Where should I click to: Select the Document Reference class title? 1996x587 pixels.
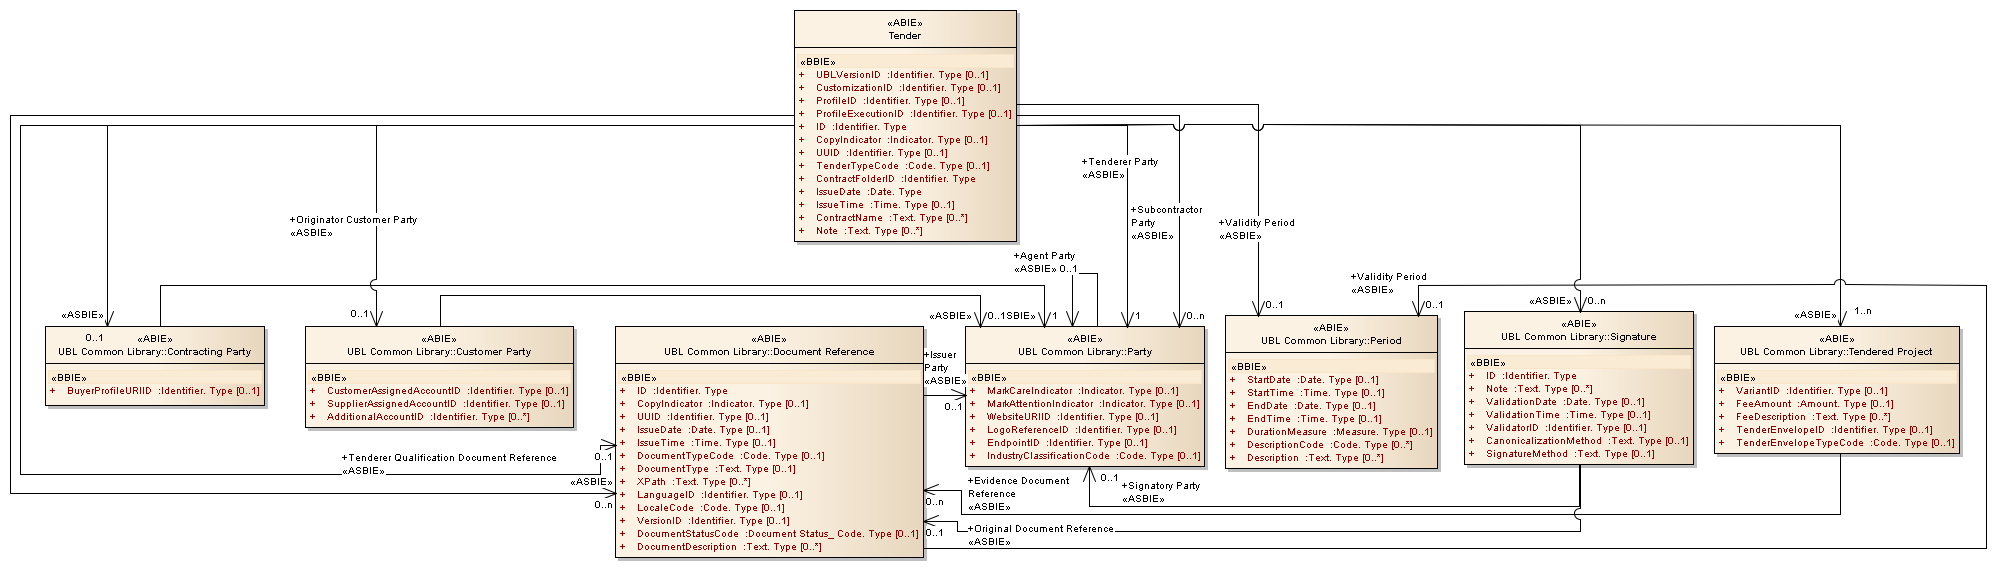point(768,351)
